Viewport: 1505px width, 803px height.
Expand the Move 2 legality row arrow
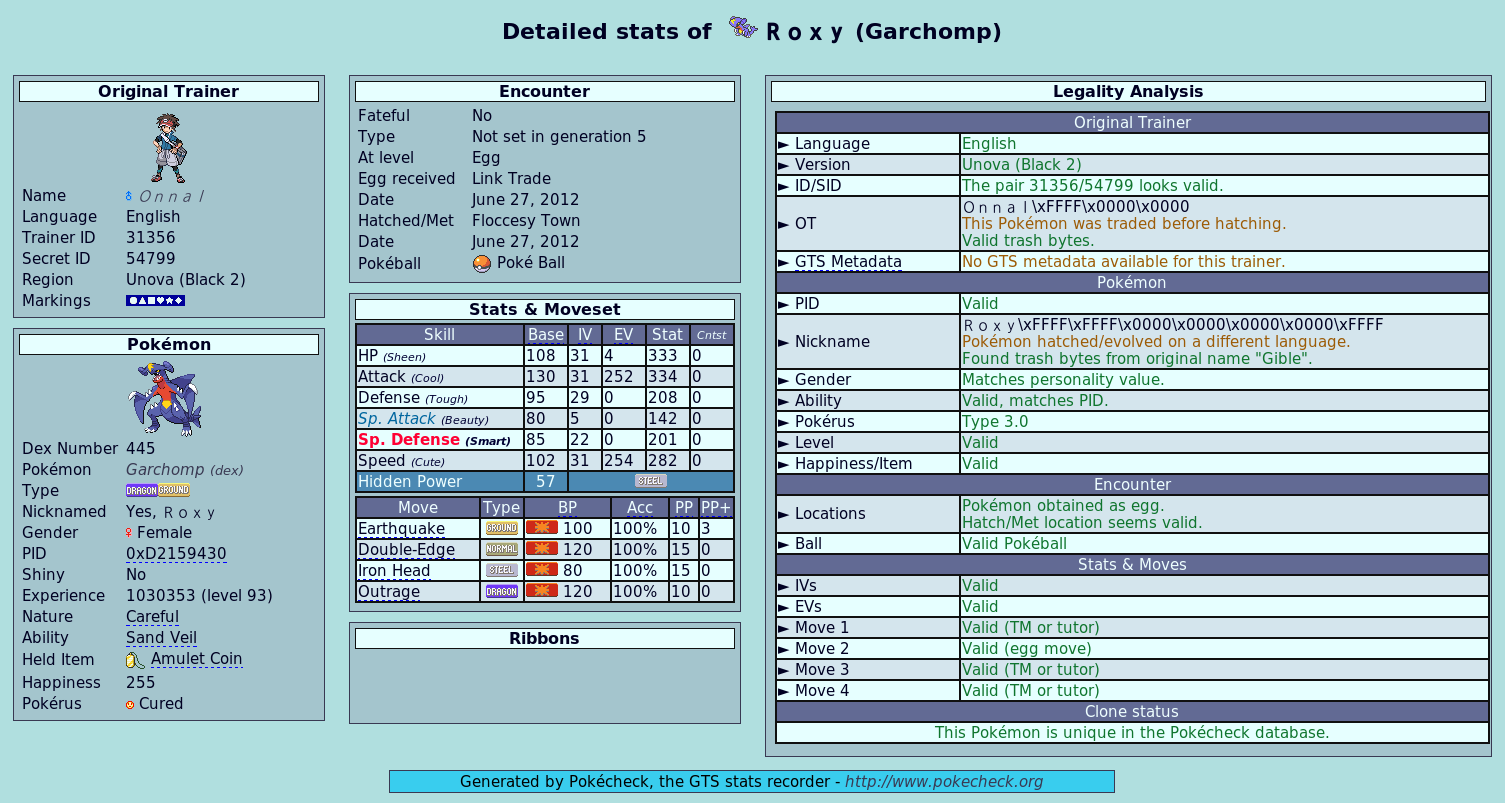coord(784,649)
